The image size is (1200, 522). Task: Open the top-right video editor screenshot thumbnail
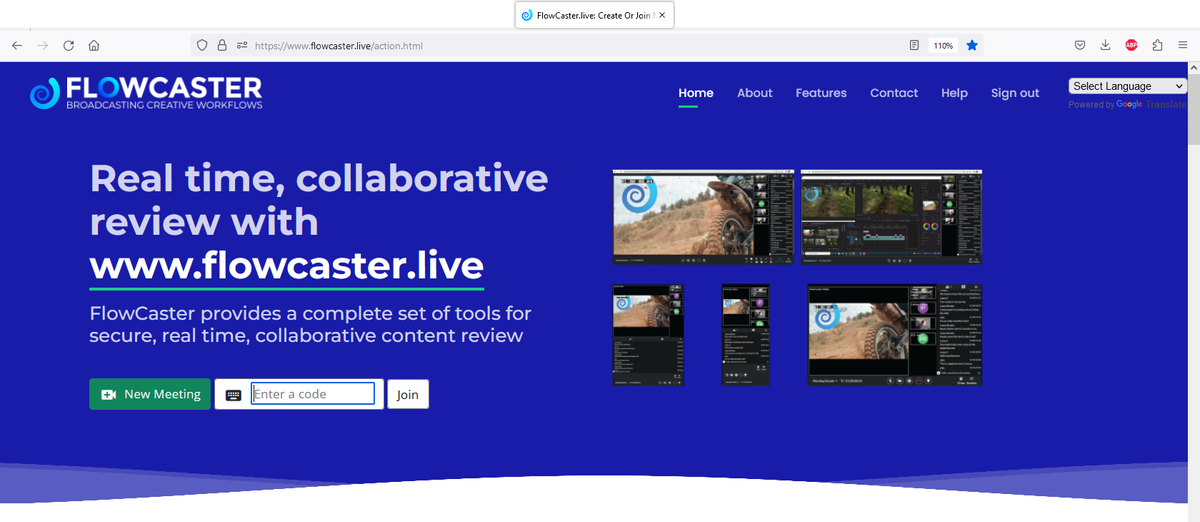[891, 217]
